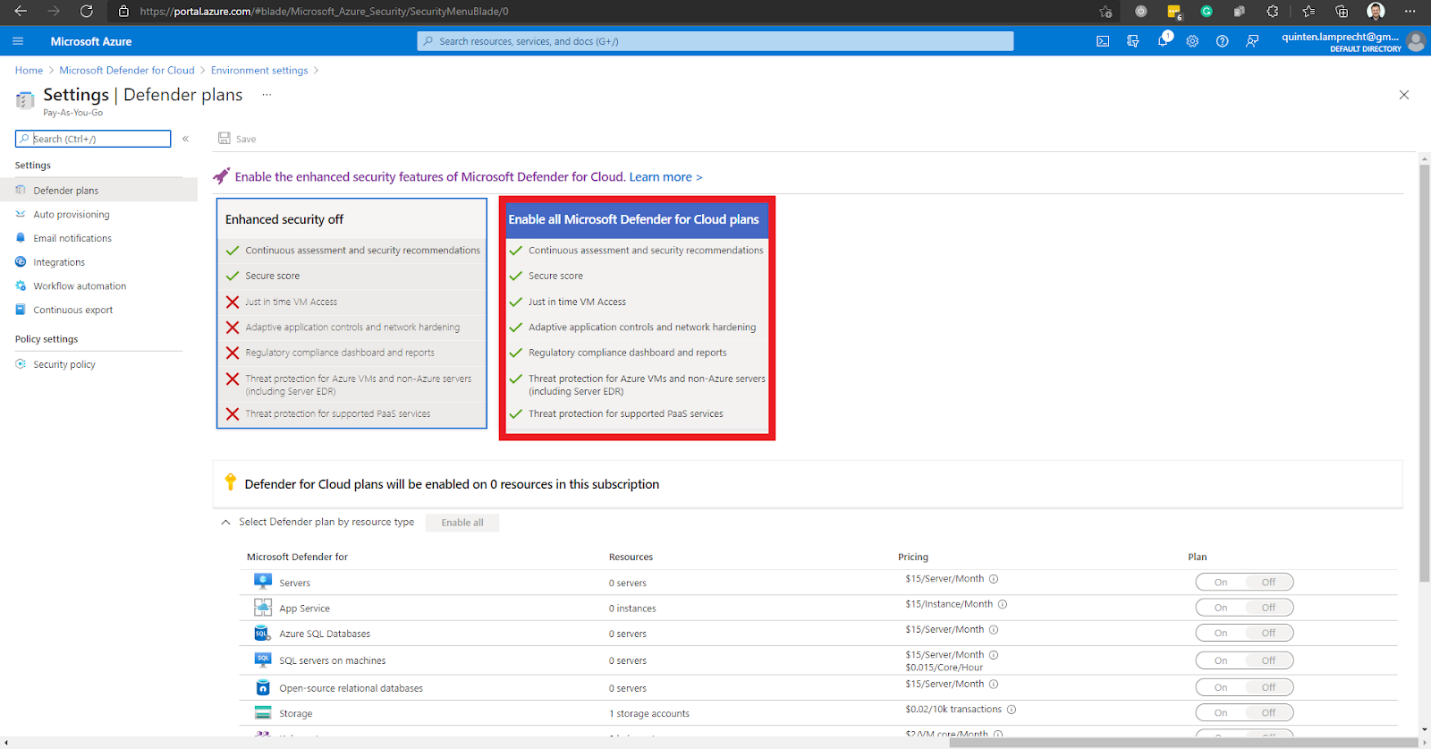1431x749 pixels.
Task: Click the App Service plan icon
Action: [263, 608]
